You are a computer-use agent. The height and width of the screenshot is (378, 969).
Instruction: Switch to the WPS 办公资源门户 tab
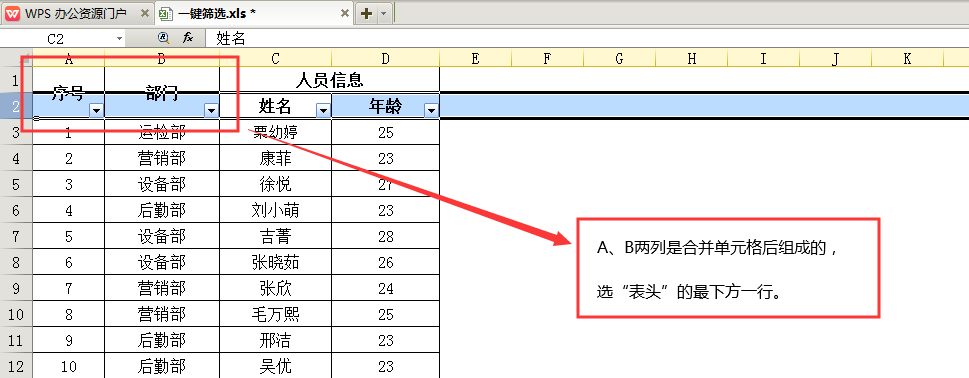(x=76, y=13)
